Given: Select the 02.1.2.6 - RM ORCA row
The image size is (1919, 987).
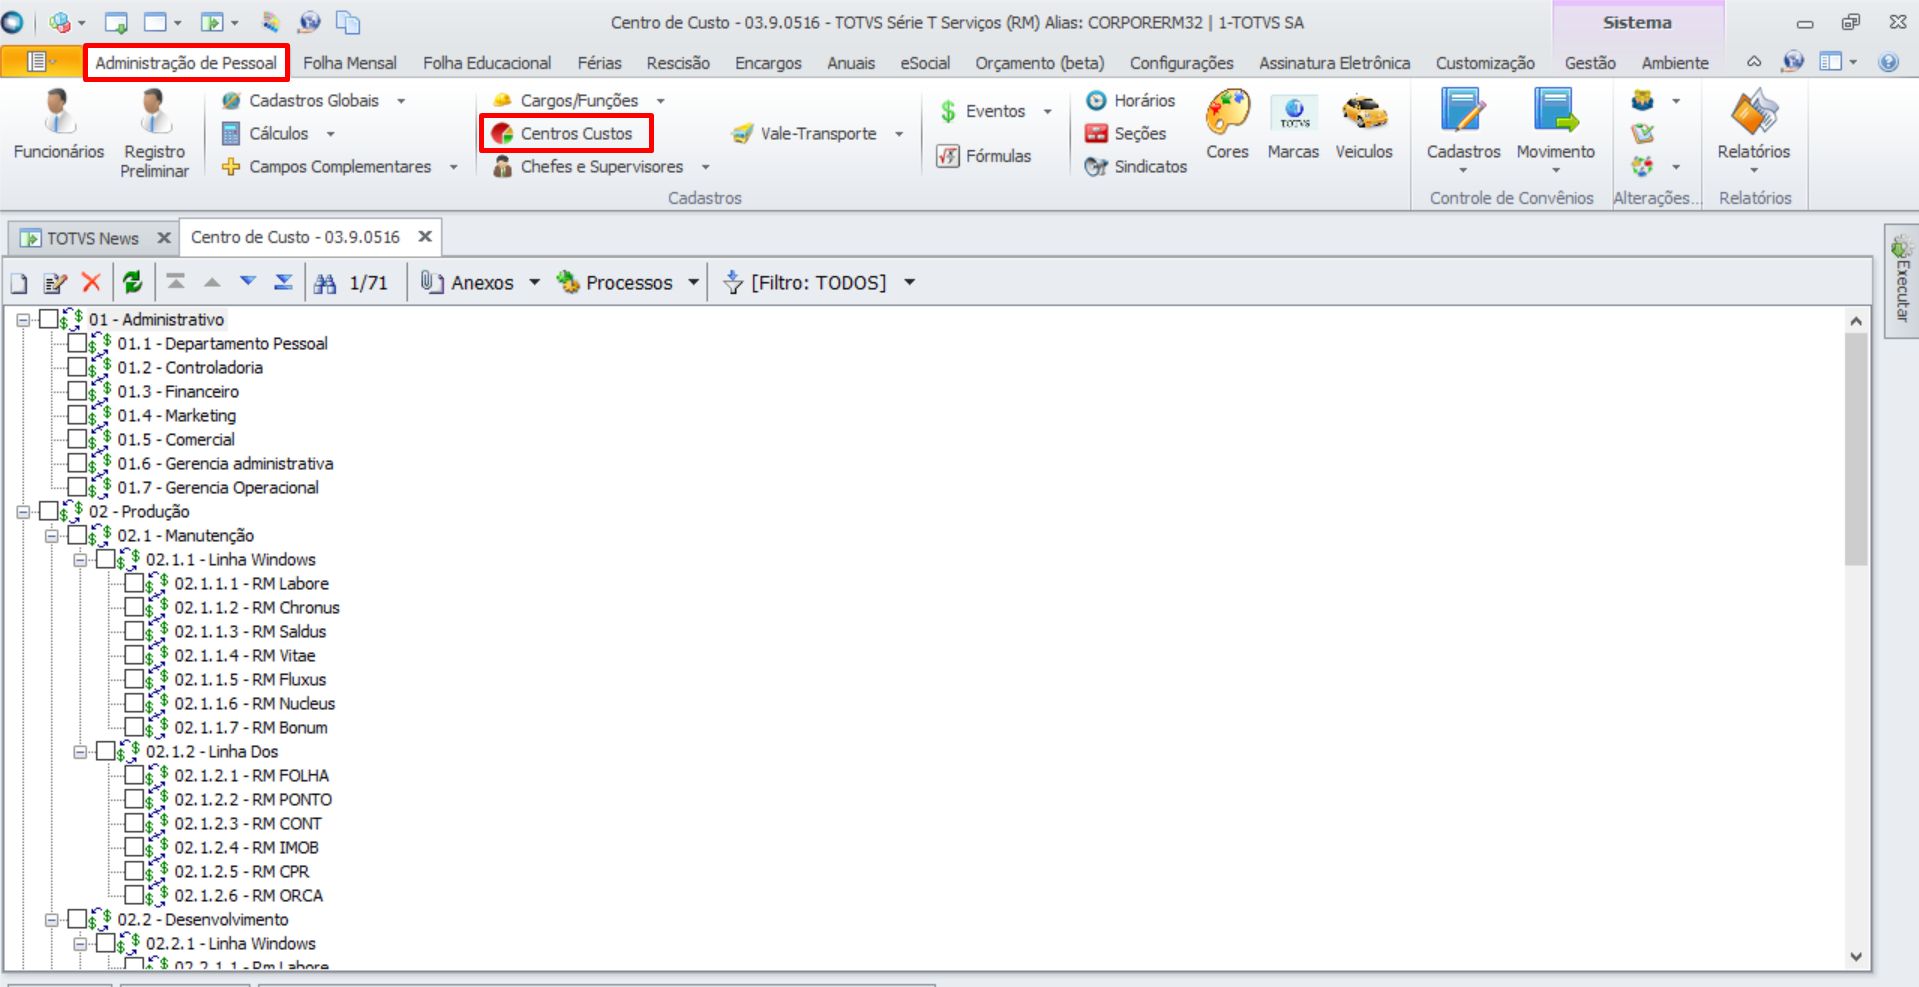Looking at the screenshot, I should pyautogui.click(x=249, y=895).
